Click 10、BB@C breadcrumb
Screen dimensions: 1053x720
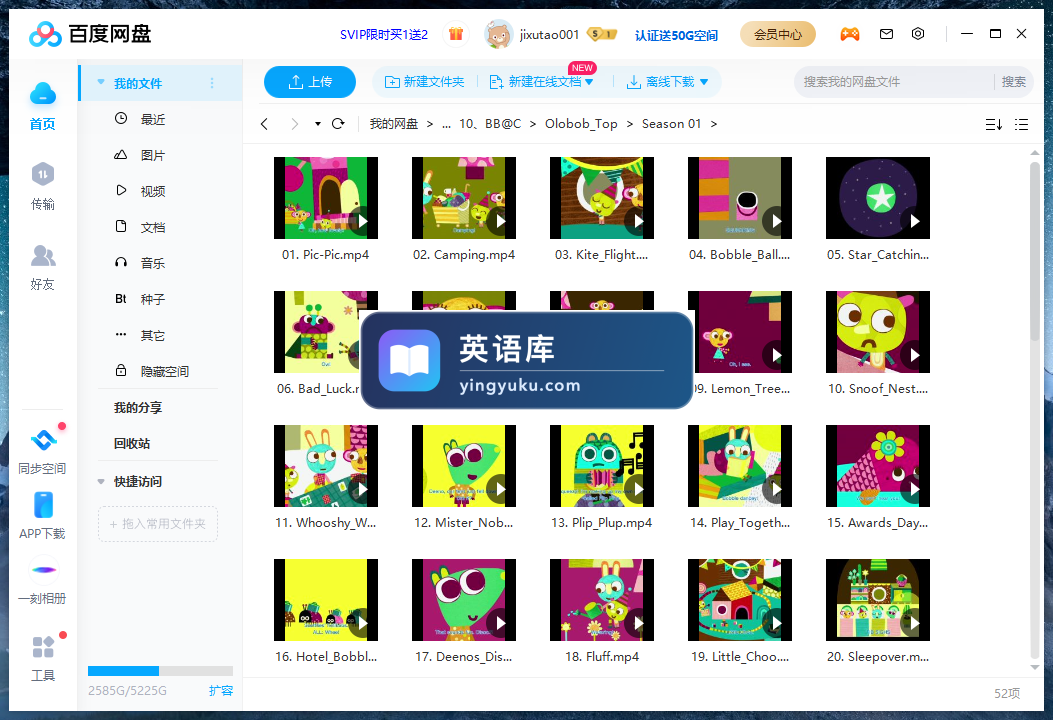pyautogui.click(x=490, y=124)
